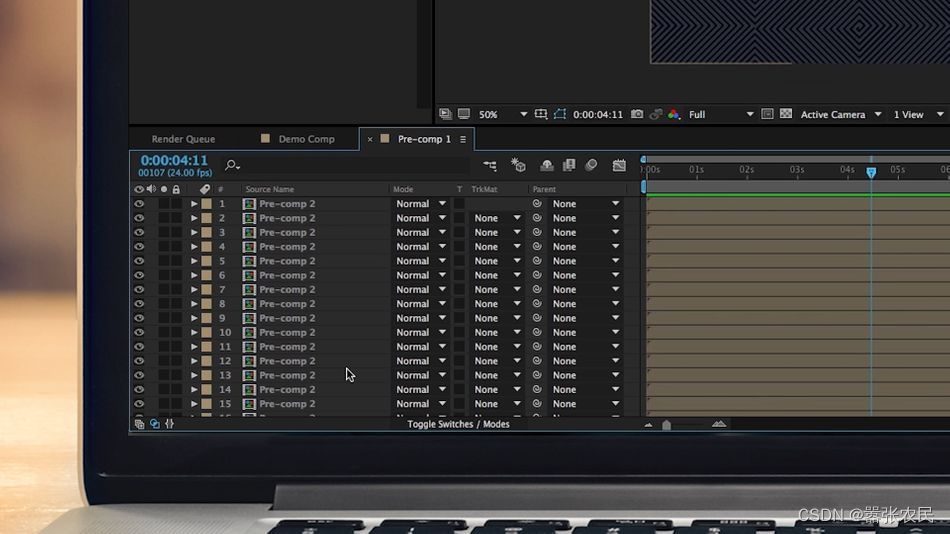
Task: Expand layer 1 properties triangle
Action: pos(194,204)
